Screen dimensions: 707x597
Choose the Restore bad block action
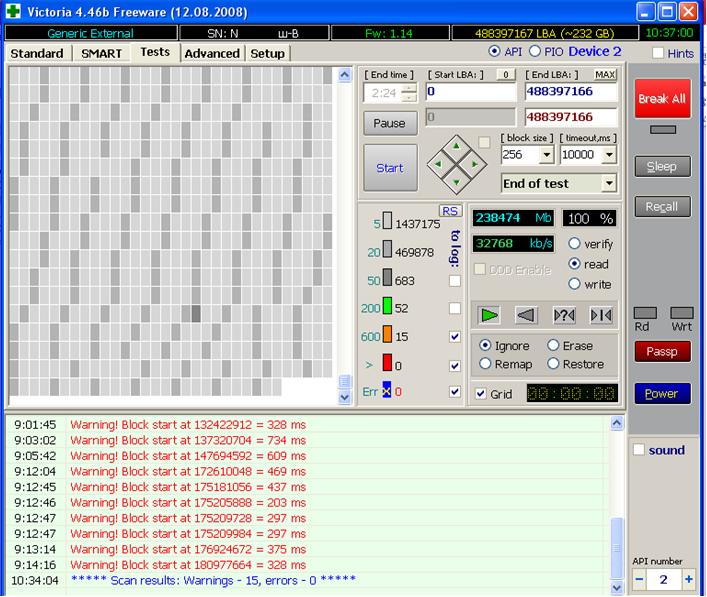coord(553,363)
